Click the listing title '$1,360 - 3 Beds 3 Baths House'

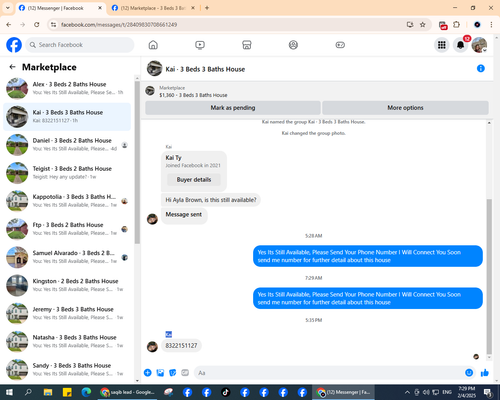[193, 95]
